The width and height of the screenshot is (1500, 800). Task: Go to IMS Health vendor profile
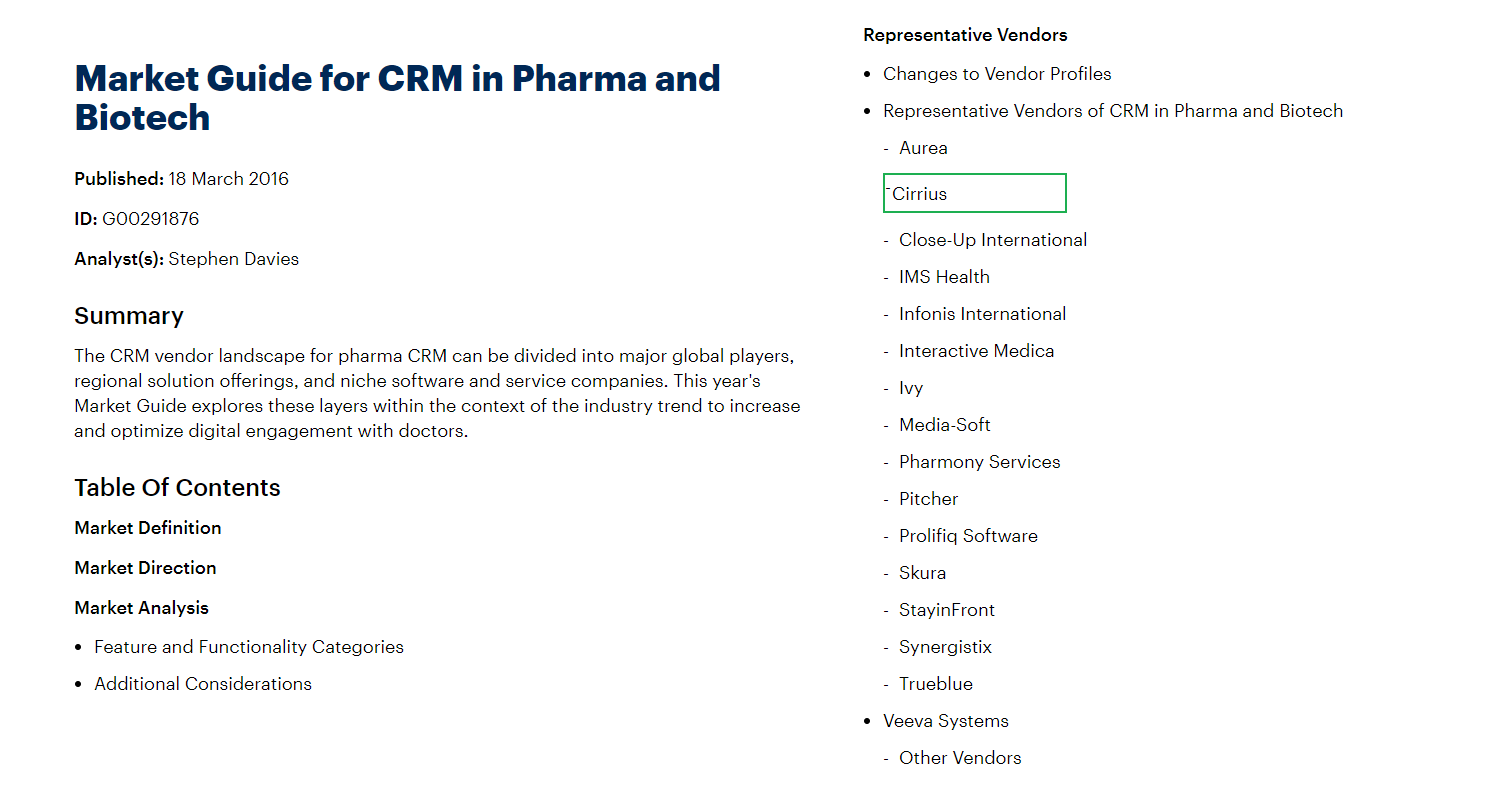(x=944, y=277)
